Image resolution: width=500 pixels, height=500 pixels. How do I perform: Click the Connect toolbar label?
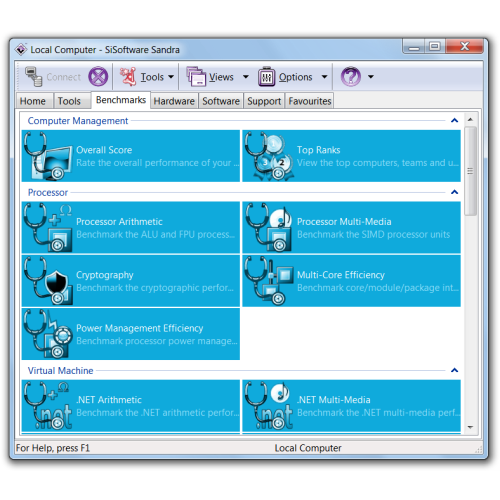[63, 77]
